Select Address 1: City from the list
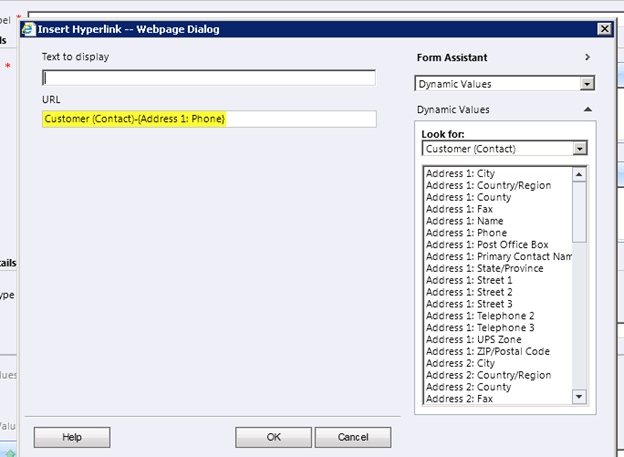Image resolution: width=624 pixels, height=457 pixels. [x=459, y=174]
